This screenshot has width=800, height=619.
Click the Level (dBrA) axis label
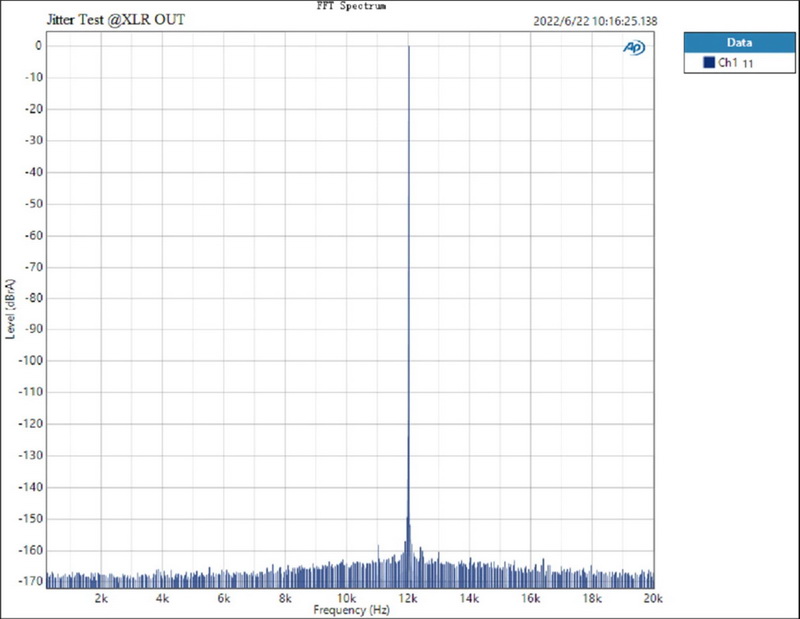11,303
